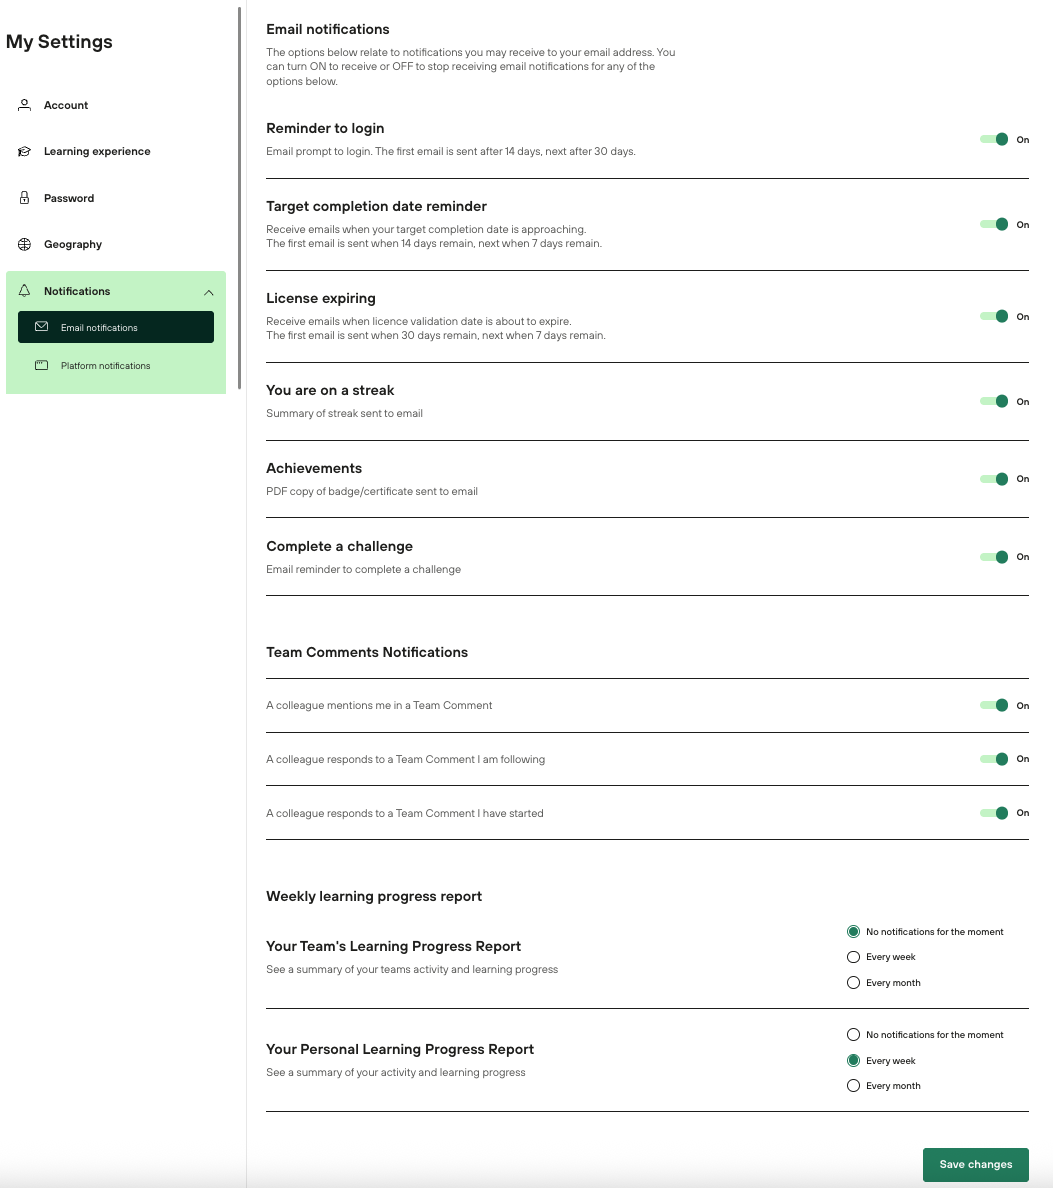This screenshot has width=1053, height=1188.
Task: Click the Password lock icon
Action: click(x=25, y=198)
